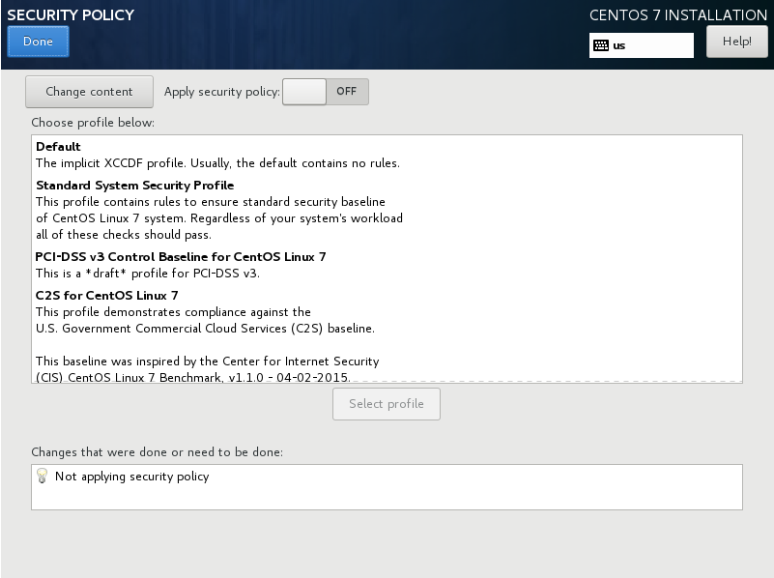Click the Select profile button
The width and height of the screenshot is (774, 578).
click(x=386, y=404)
